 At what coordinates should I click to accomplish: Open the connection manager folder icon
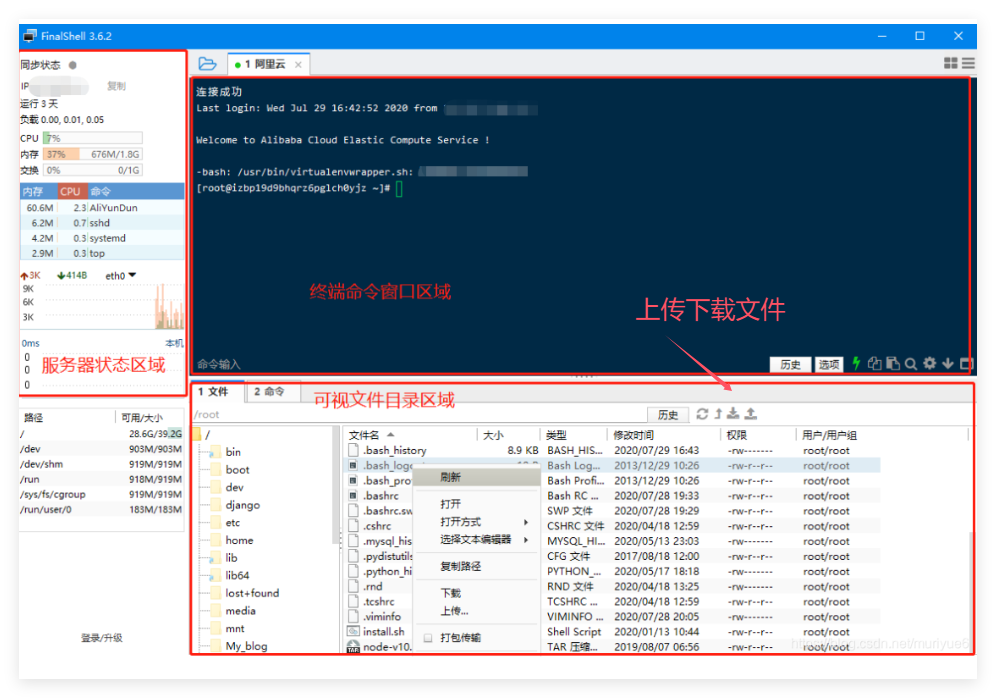coord(207,64)
